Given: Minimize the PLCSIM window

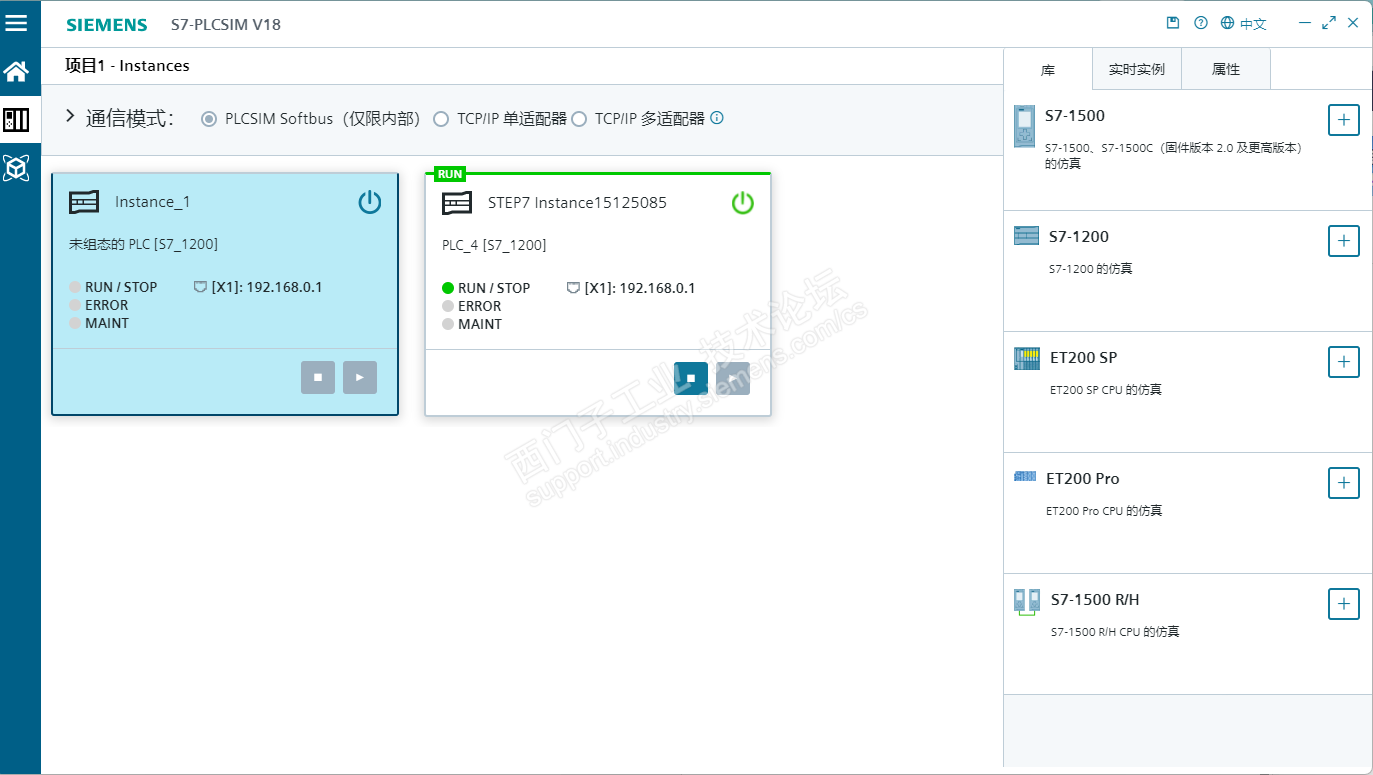Looking at the screenshot, I should pyautogui.click(x=1305, y=23).
